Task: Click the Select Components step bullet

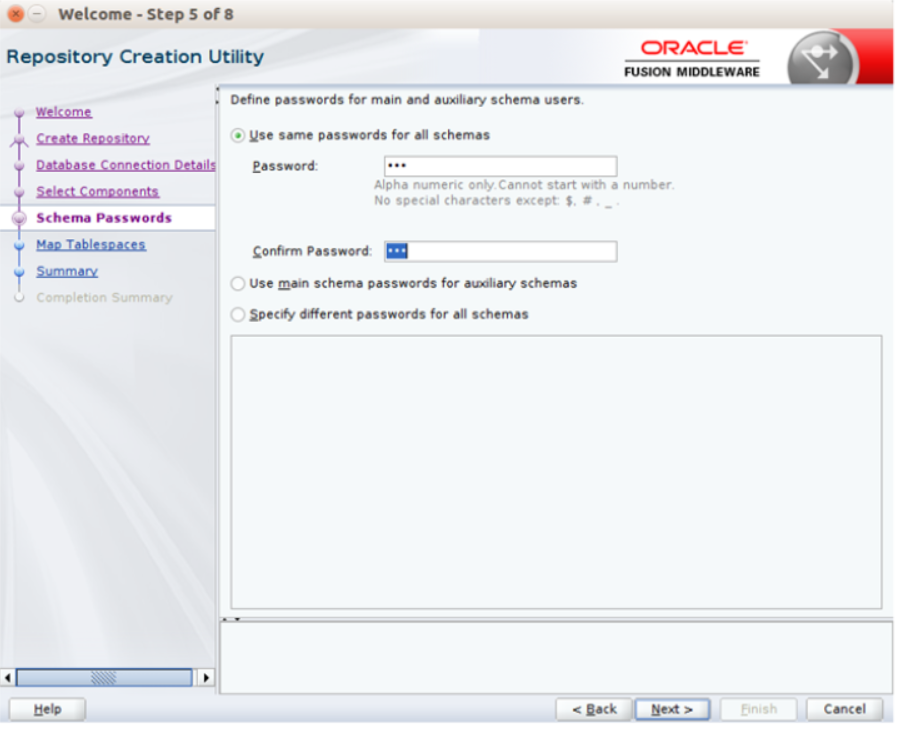Action: [19, 192]
